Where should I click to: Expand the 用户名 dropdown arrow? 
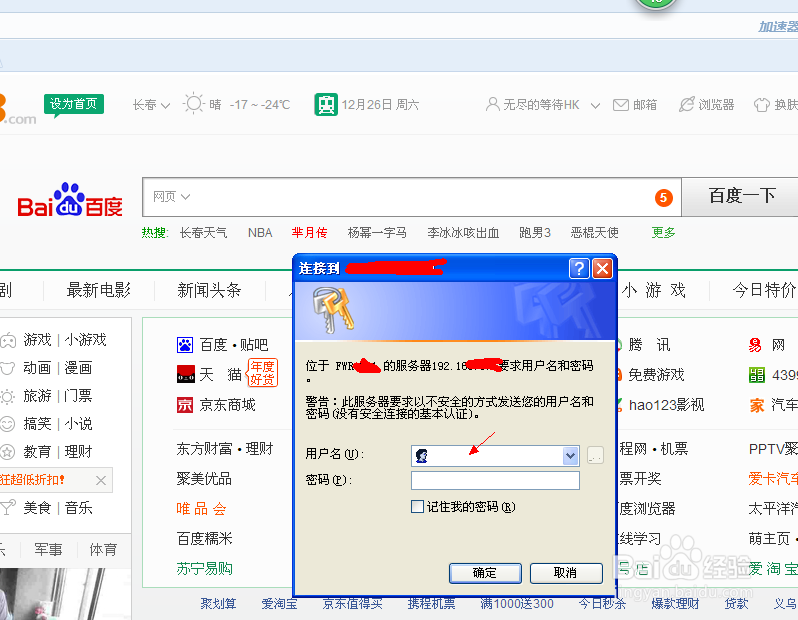[x=571, y=456]
